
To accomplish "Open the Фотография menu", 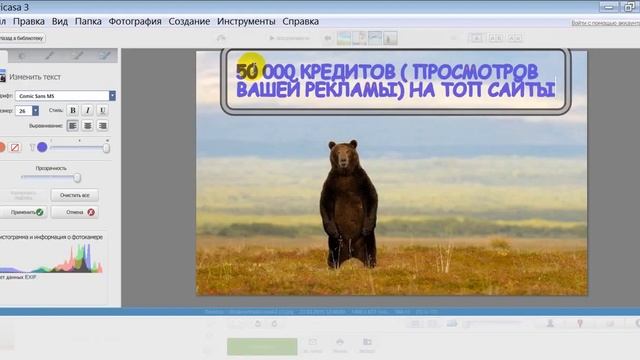I will click(135, 21).
